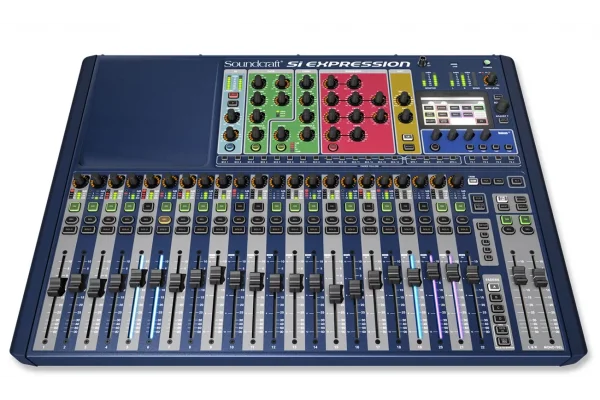
Task: Click the upper knob in yellow output section
Action: coord(403,99)
